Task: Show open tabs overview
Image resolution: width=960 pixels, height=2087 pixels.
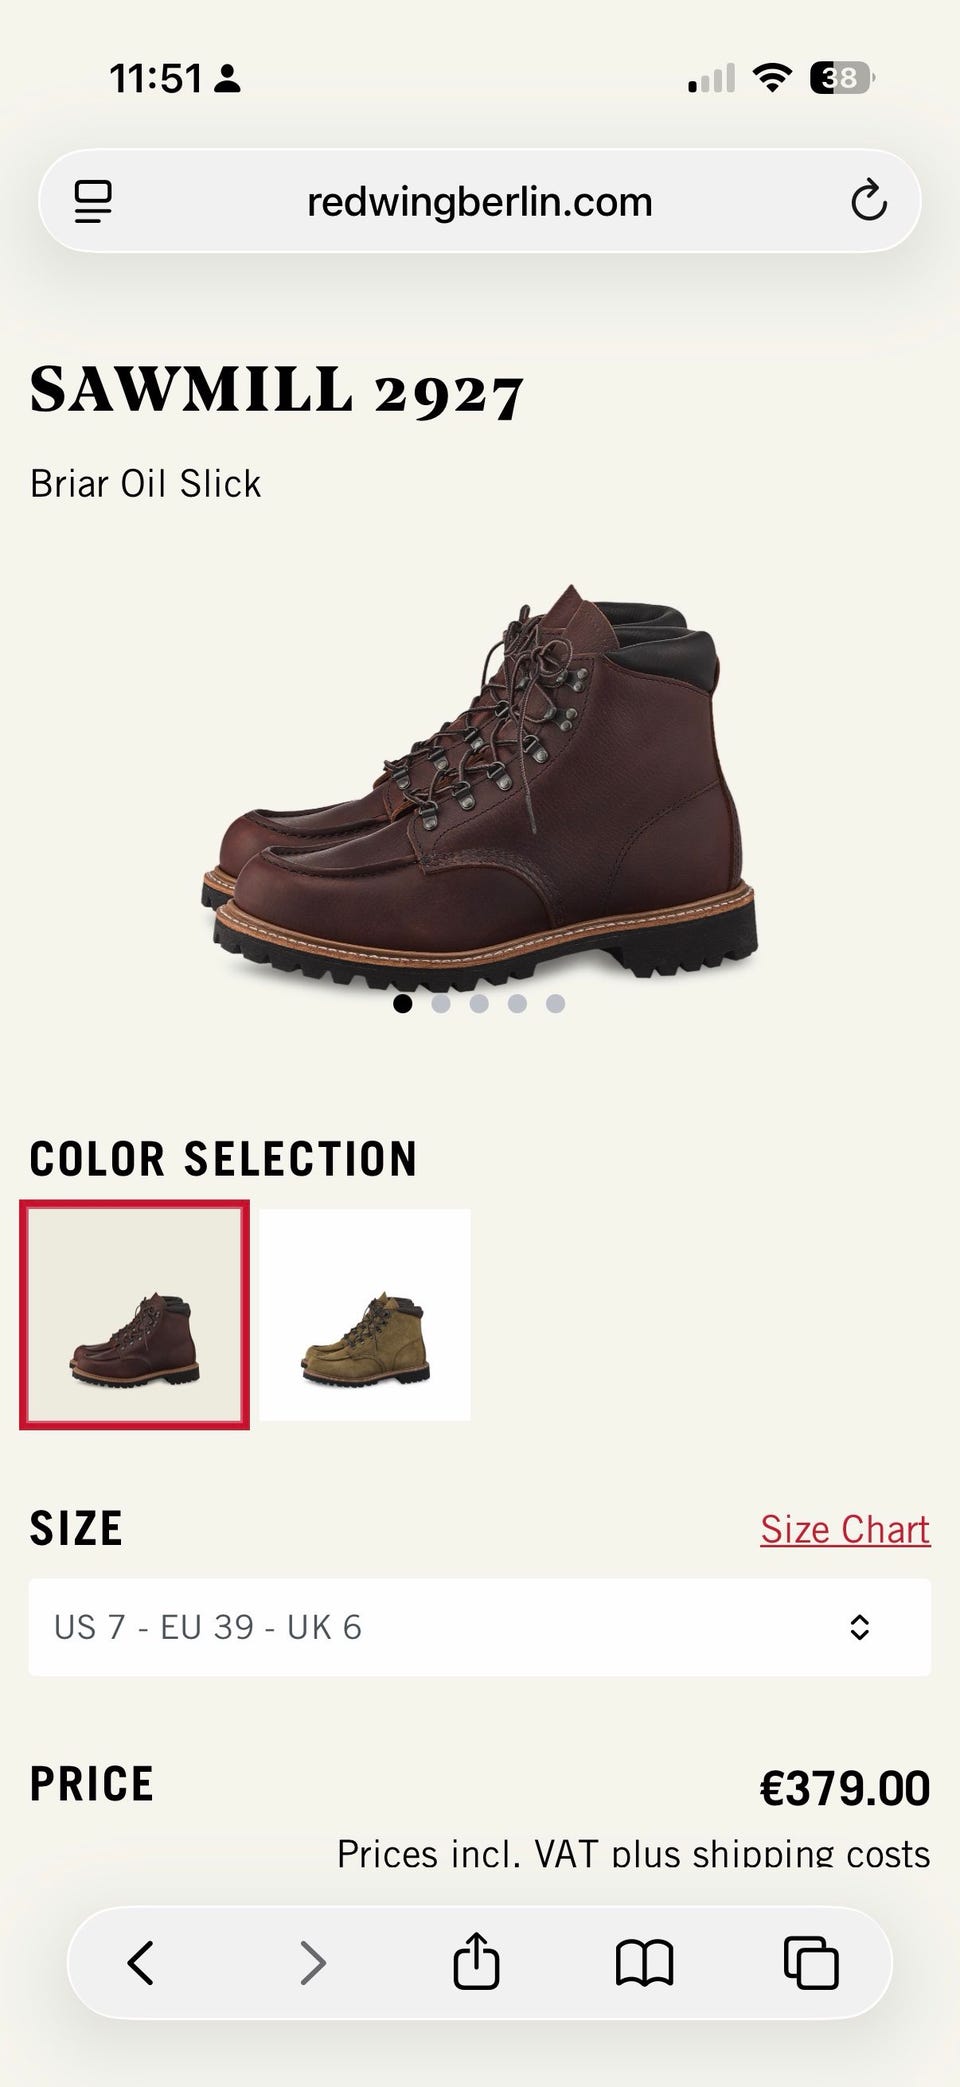Action: pyautogui.click(x=811, y=1962)
